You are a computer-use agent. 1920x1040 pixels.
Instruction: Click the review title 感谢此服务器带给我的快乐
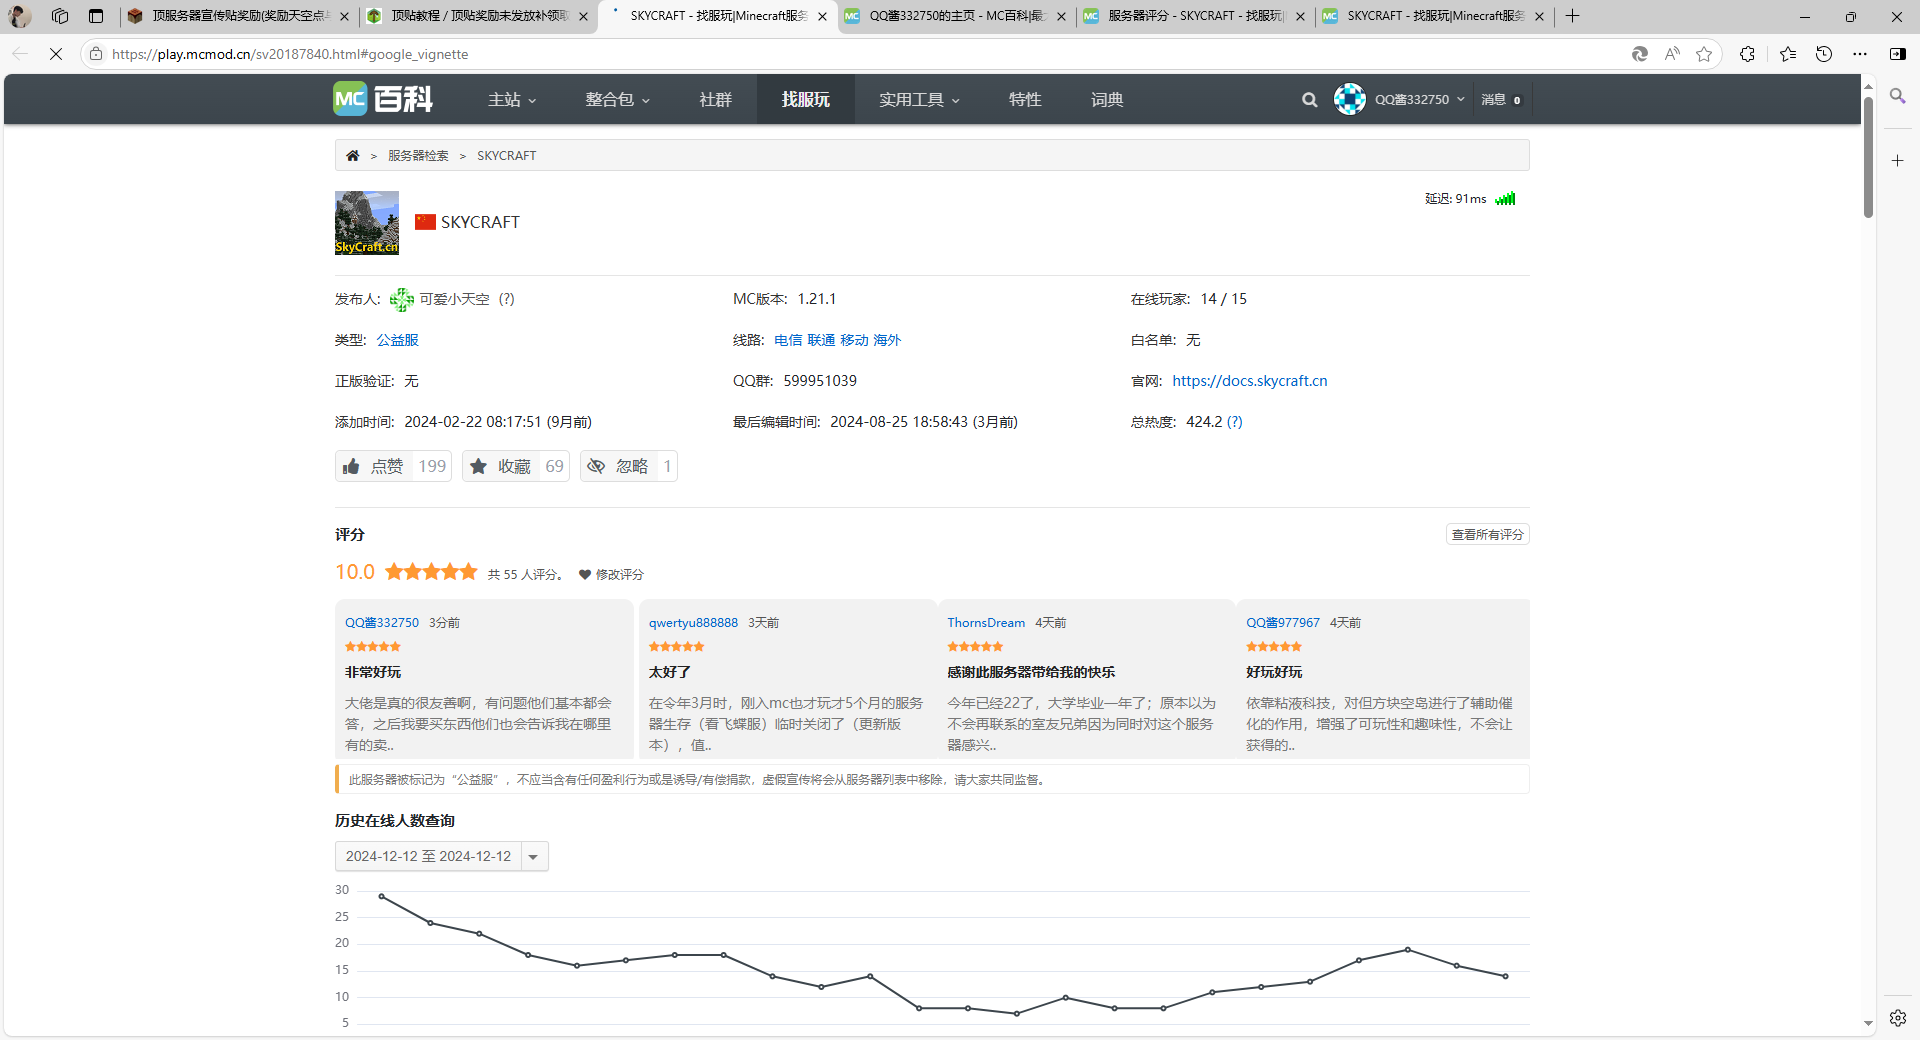coord(1031,672)
